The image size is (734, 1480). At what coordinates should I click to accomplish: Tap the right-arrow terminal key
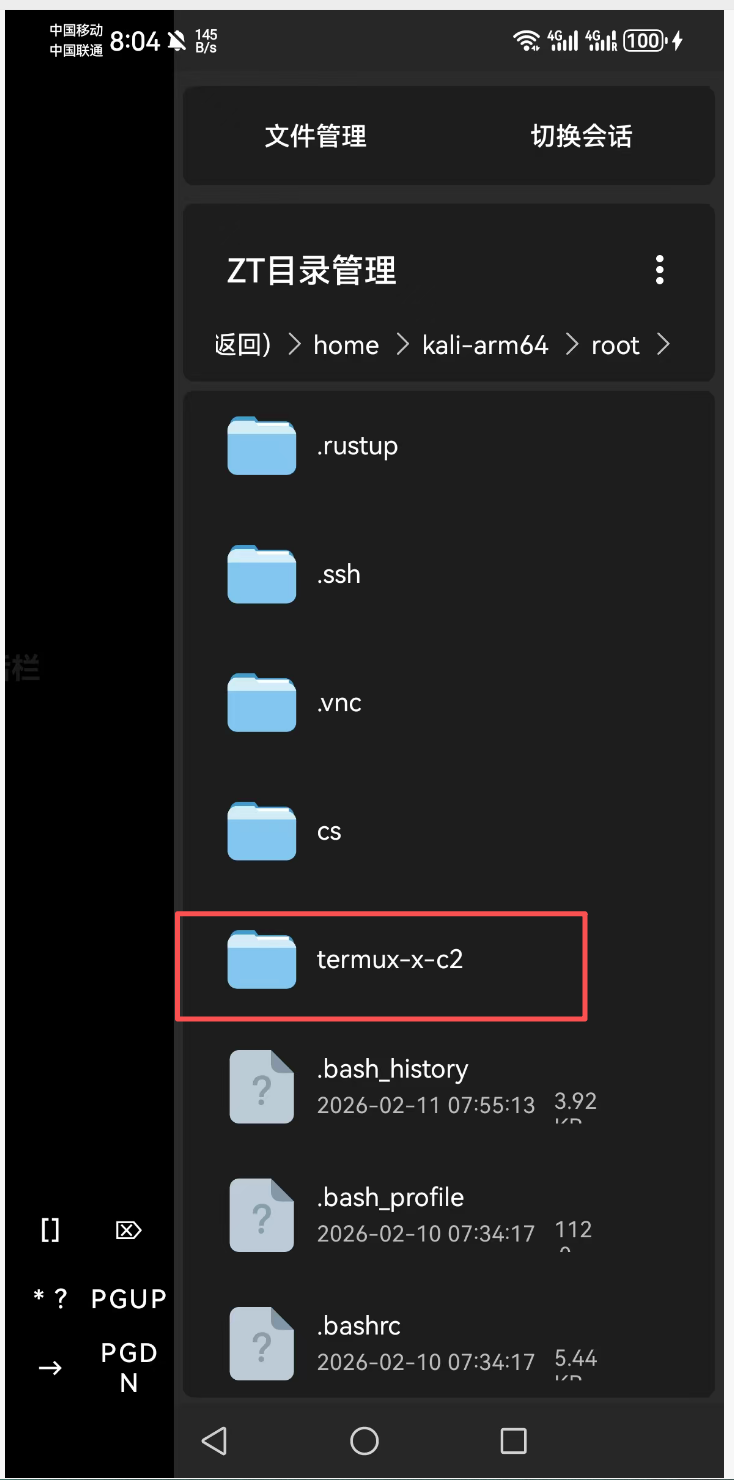(50, 1368)
